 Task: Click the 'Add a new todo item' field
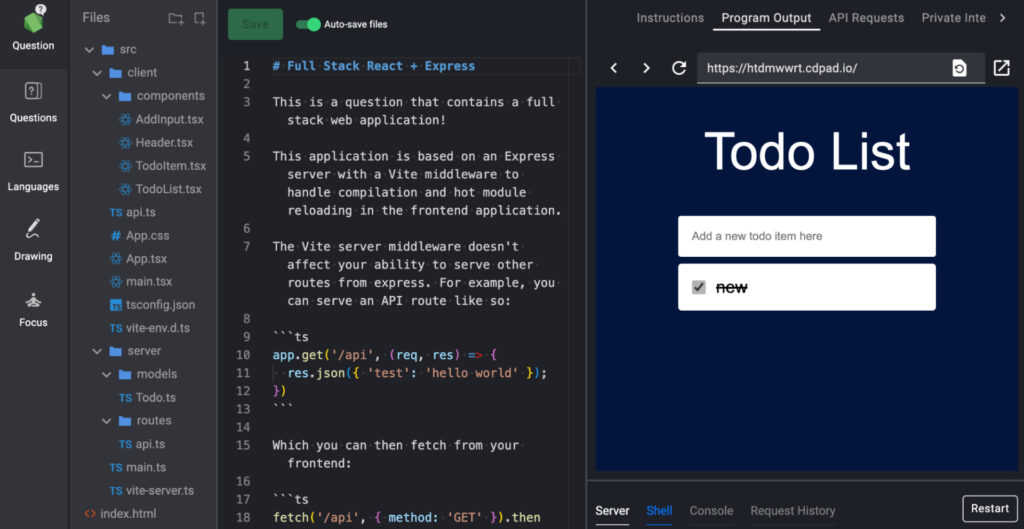pyautogui.click(x=806, y=237)
